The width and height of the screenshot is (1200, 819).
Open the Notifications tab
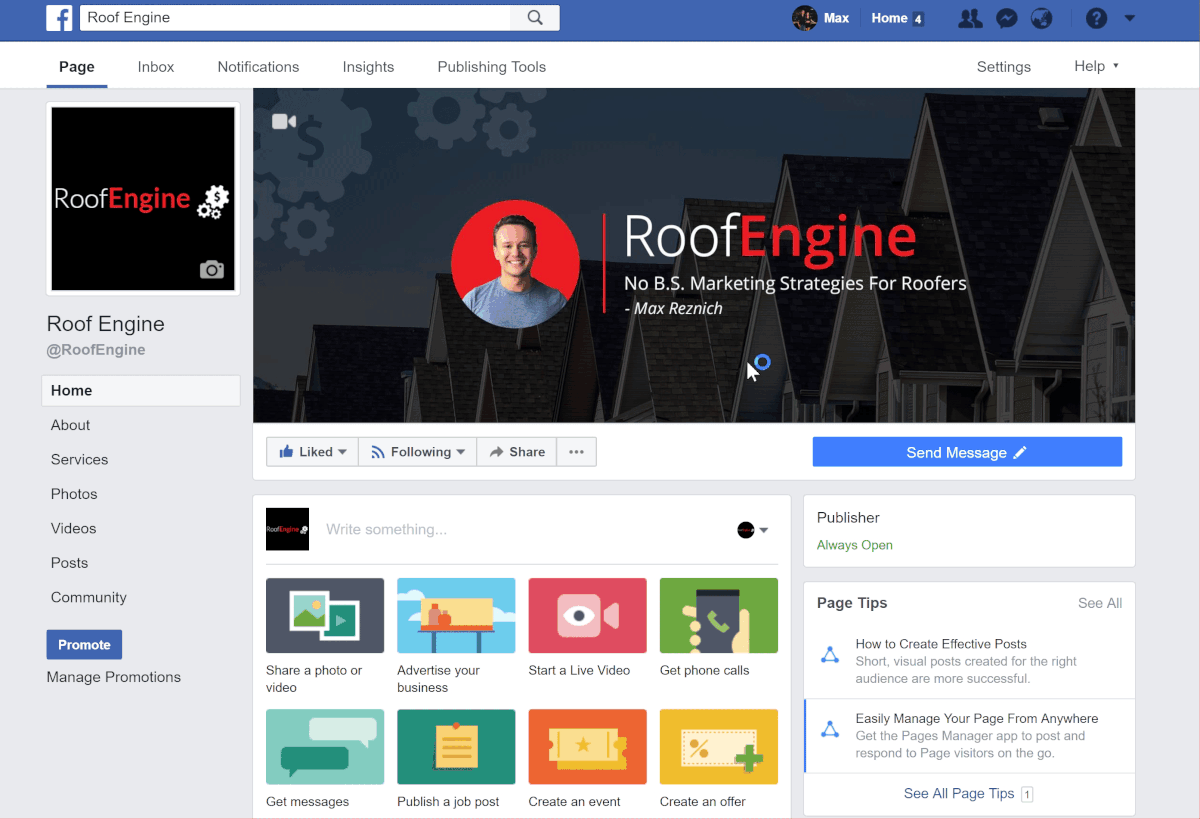(x=258, y=67)
